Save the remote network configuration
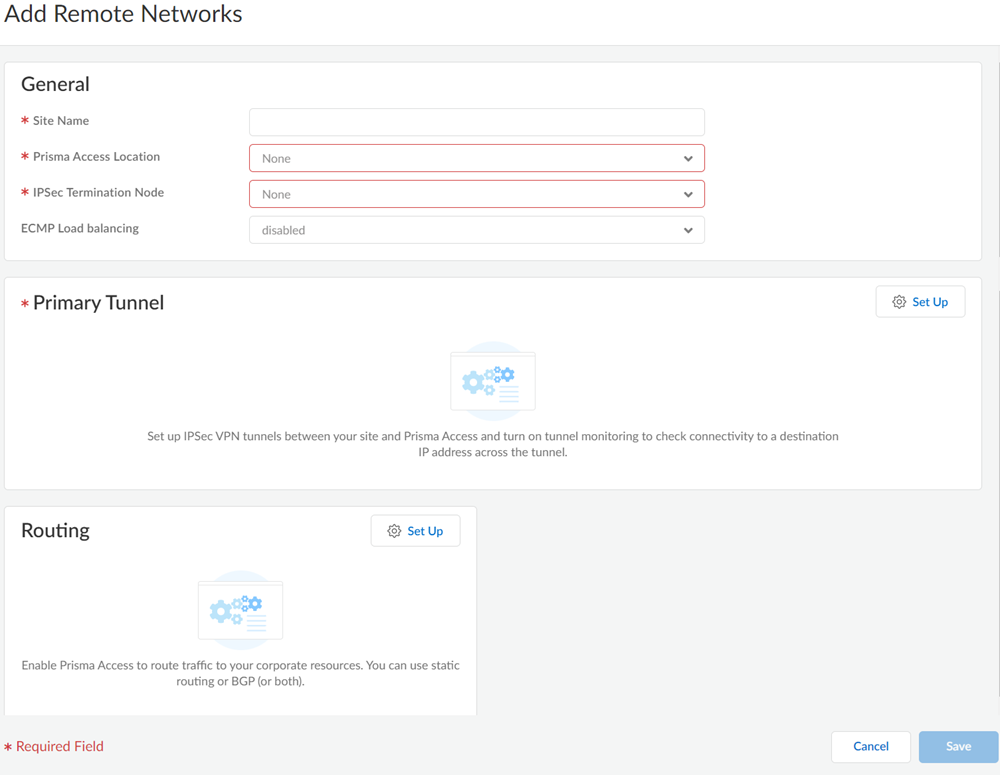This screenshot has width=1000, height=775. (958, 746)
